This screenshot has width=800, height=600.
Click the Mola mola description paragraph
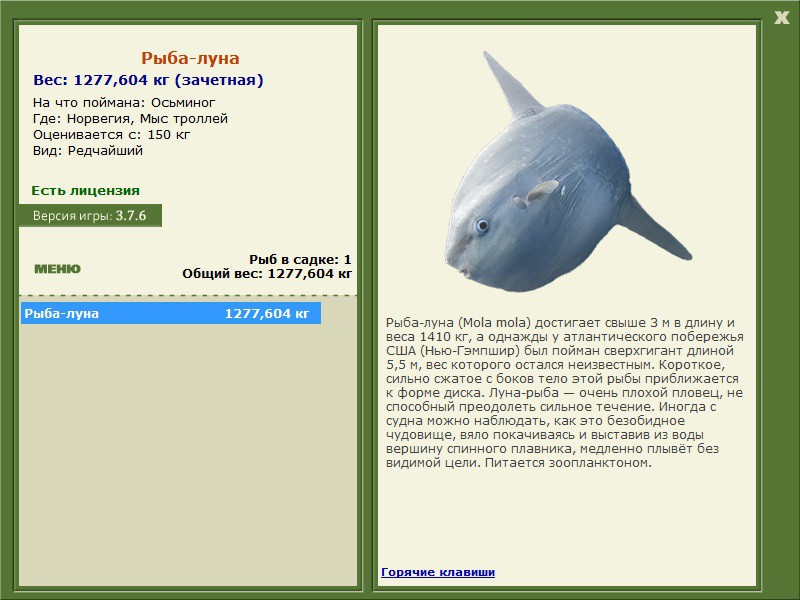click(x=564, y=393)
